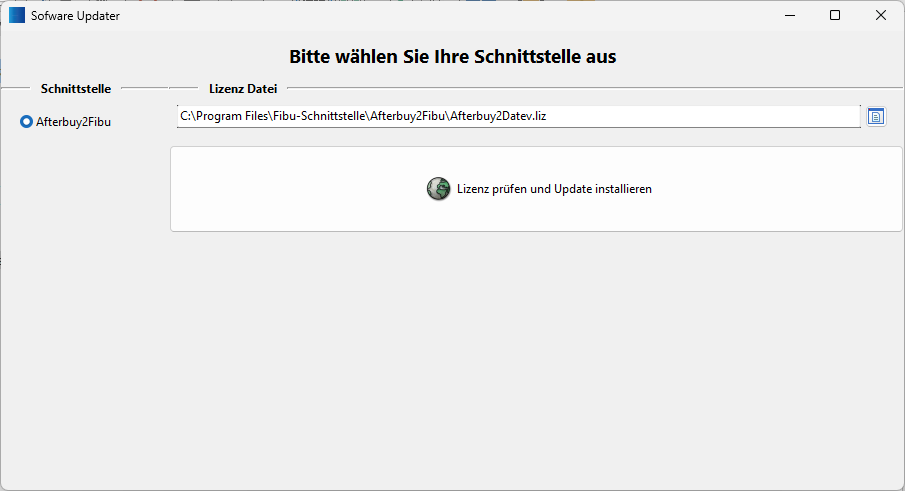Click Program Files text in license path

click(232, 117)
